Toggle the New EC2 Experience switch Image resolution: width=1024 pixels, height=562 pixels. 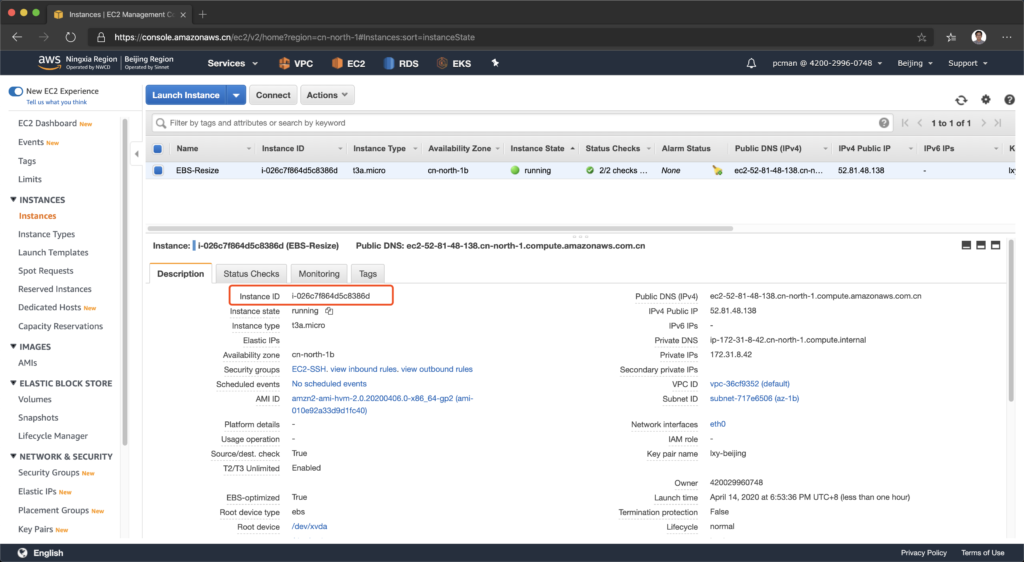tap(16, 91)
